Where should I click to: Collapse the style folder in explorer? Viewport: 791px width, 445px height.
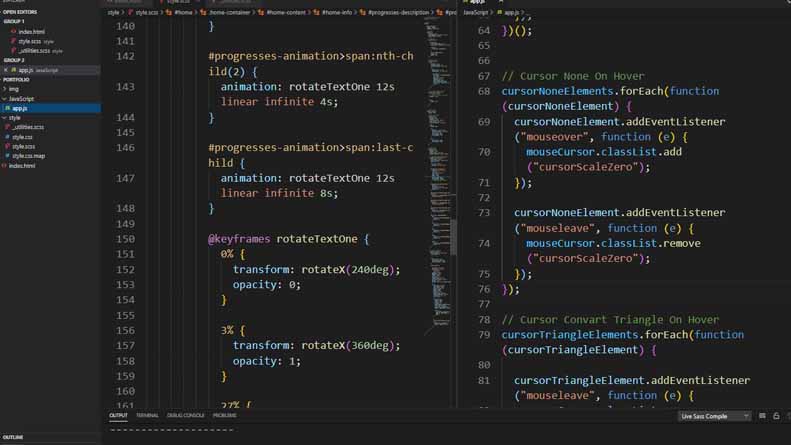click(x=14, y=118)
